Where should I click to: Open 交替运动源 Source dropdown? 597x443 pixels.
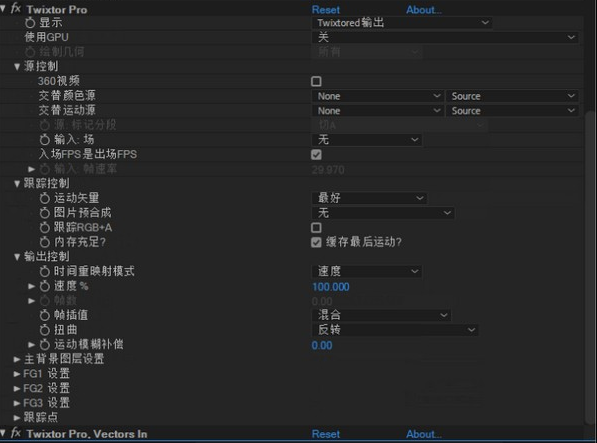(x=512, y=111)
